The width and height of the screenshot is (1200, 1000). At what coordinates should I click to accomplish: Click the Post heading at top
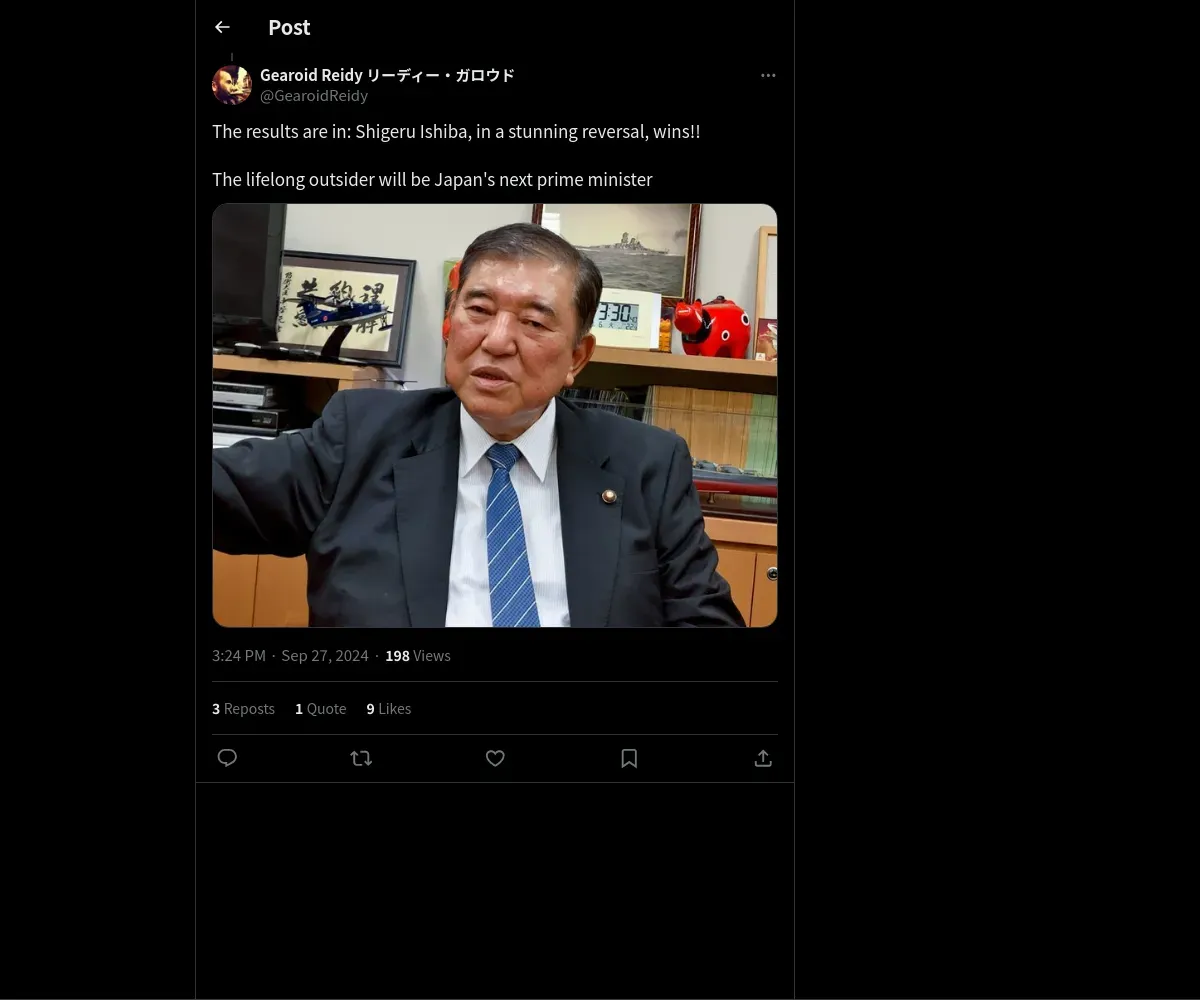click(x=289, y=28)
